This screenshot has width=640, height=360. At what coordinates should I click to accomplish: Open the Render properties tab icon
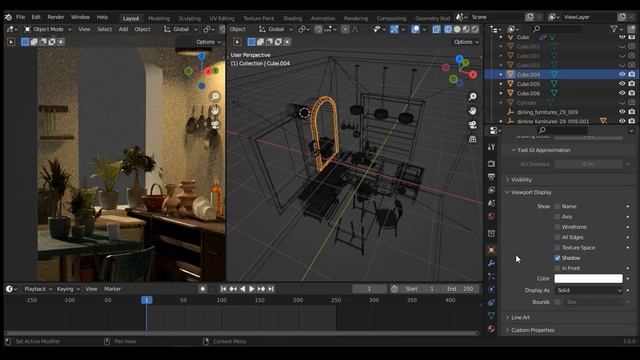pyautogui.click(x=491, y=164)
